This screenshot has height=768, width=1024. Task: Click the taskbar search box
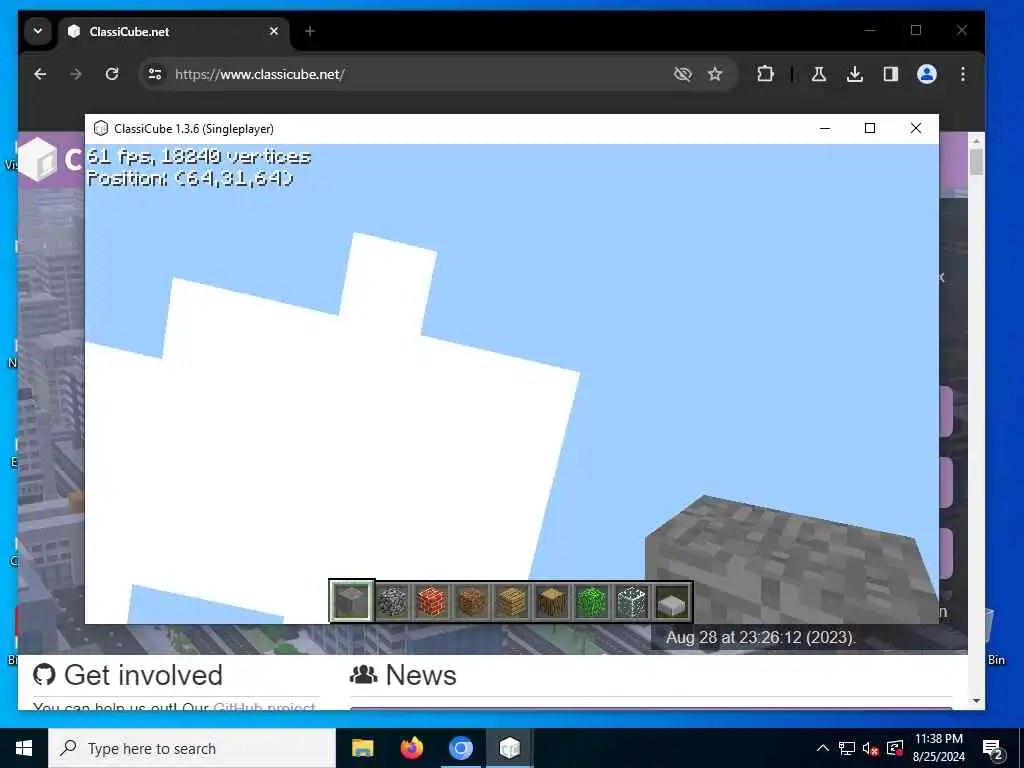coord(192,748)
